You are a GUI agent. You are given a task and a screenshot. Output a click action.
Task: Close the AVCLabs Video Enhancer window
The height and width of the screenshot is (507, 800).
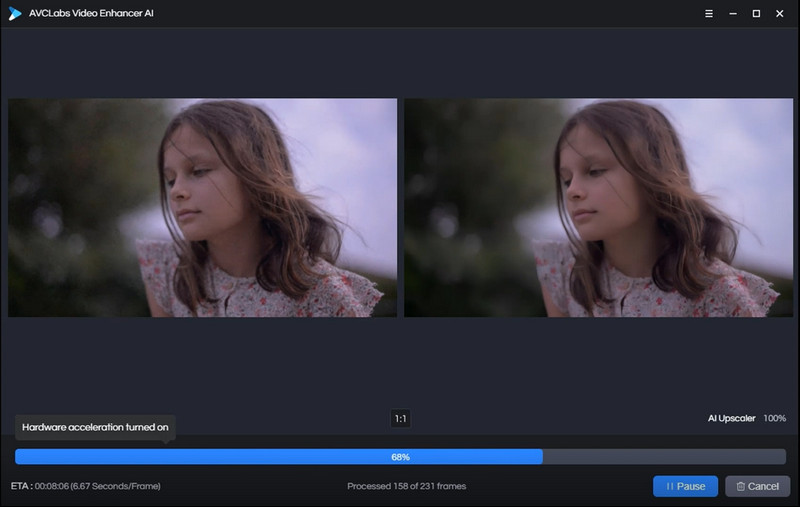click(x=780, y=14)
